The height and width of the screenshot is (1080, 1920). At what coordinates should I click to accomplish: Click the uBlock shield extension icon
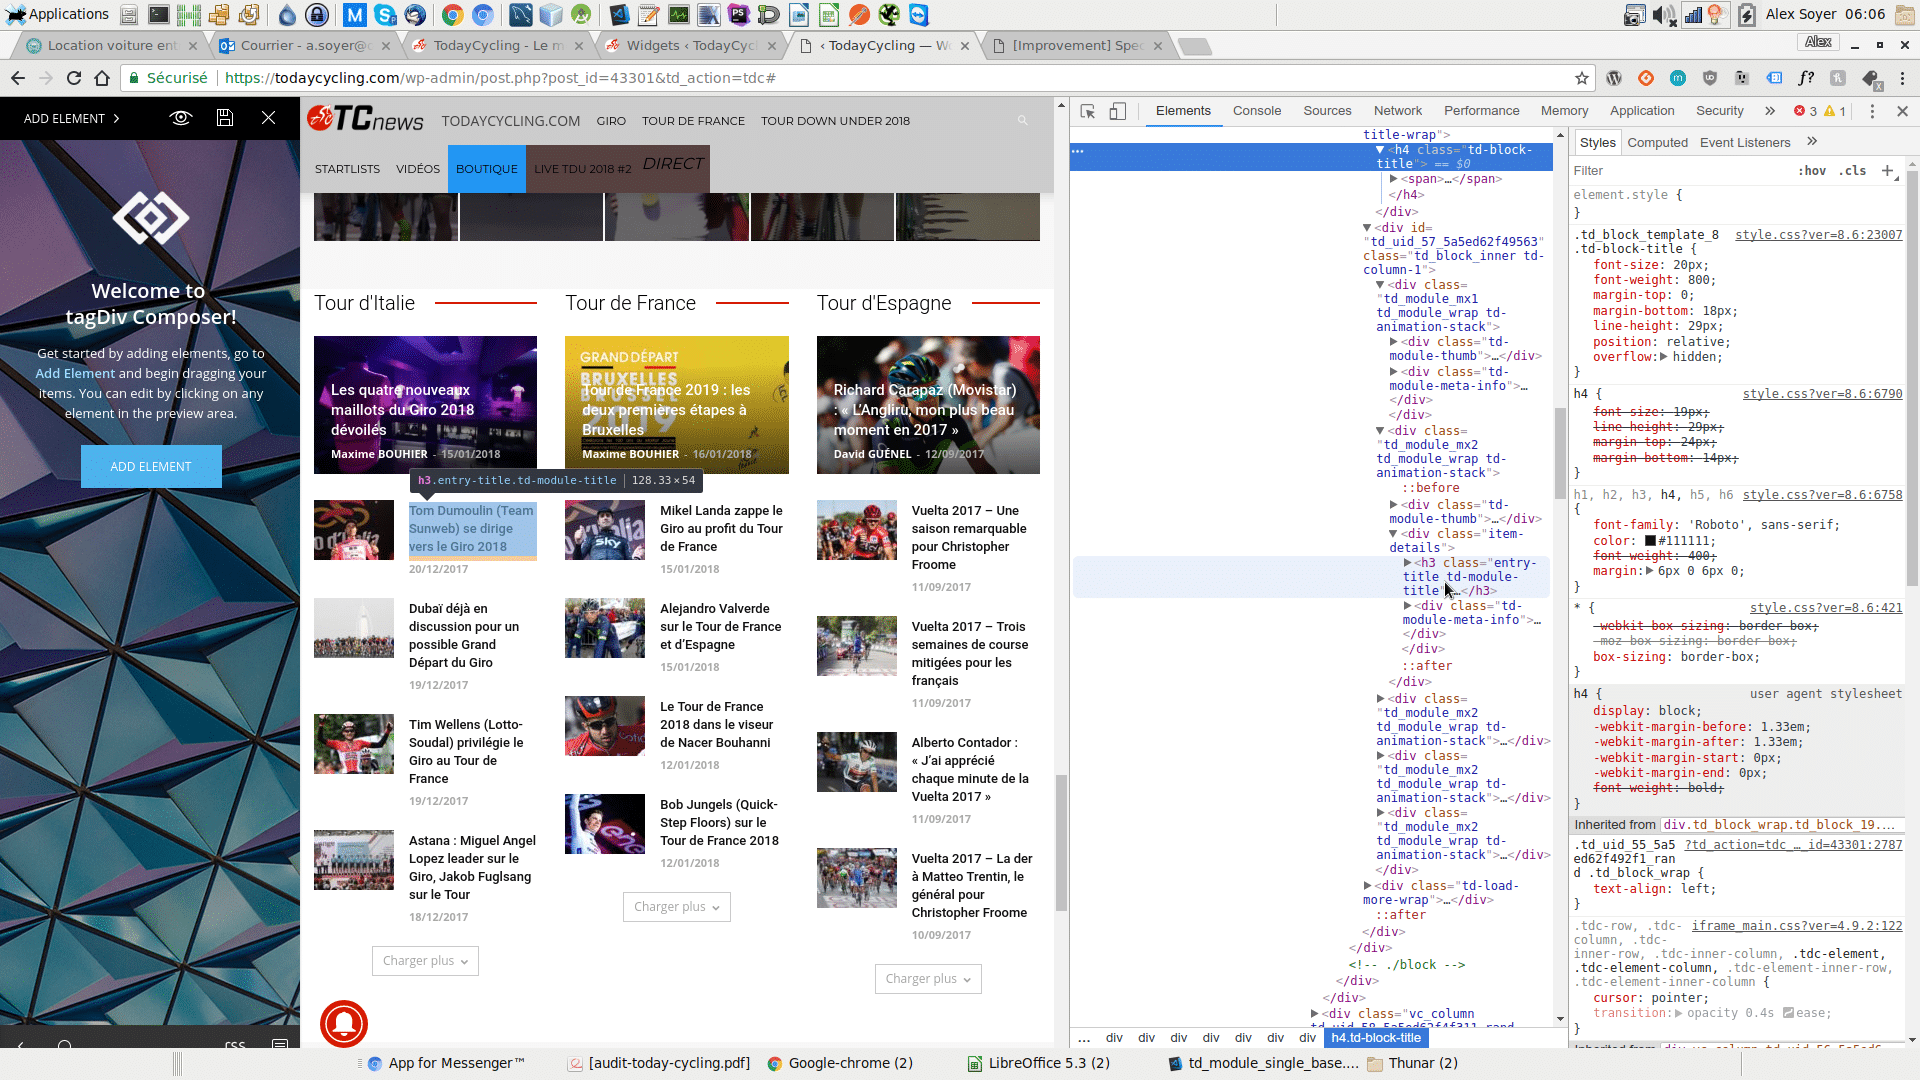point(1709,78)
